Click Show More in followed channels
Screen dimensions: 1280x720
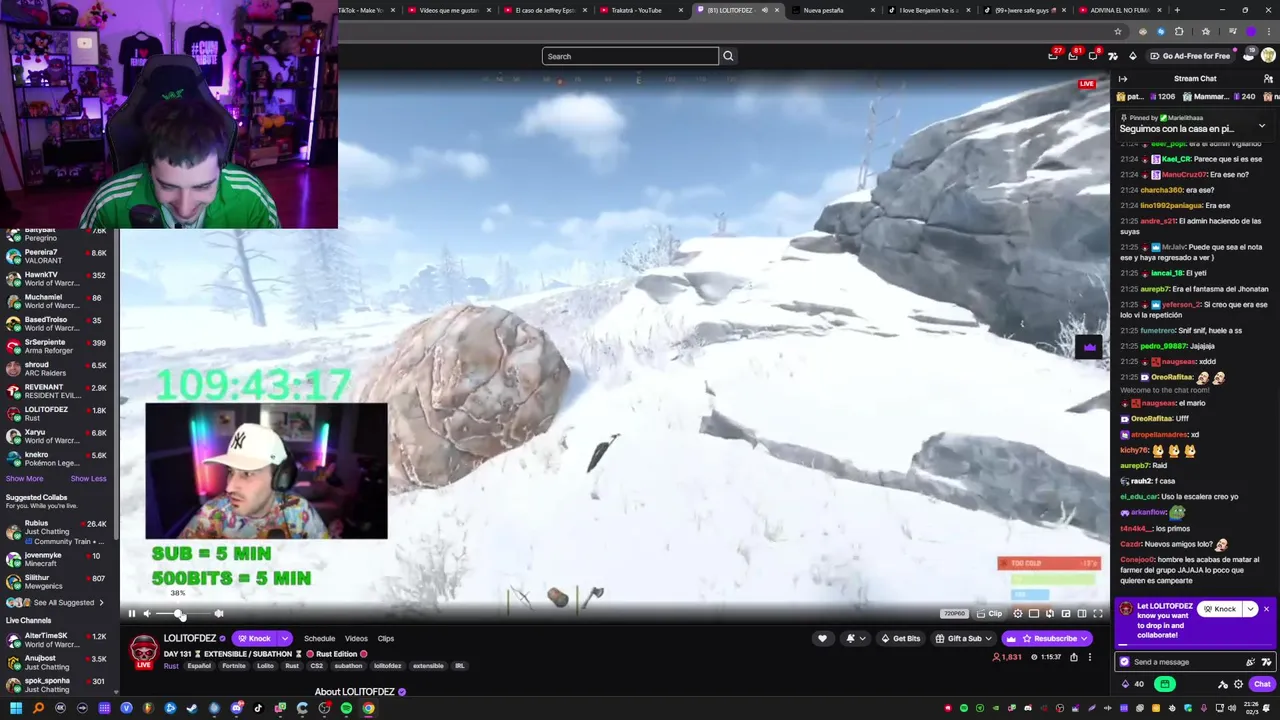tap(24, 478)
